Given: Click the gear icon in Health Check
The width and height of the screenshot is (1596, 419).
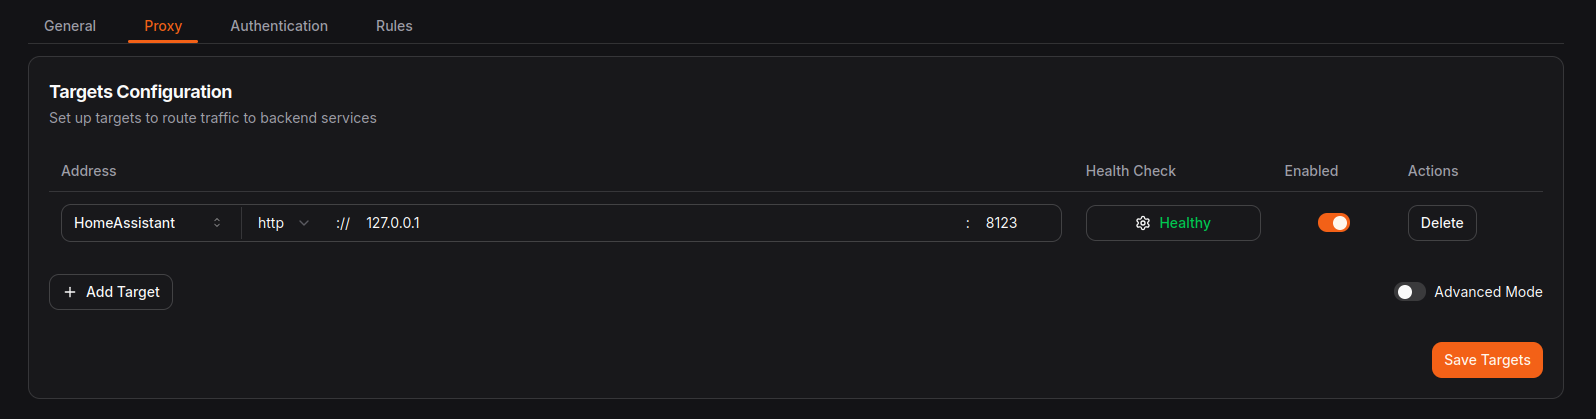Looking at the screenshot, I should [x=1143, y=223].
